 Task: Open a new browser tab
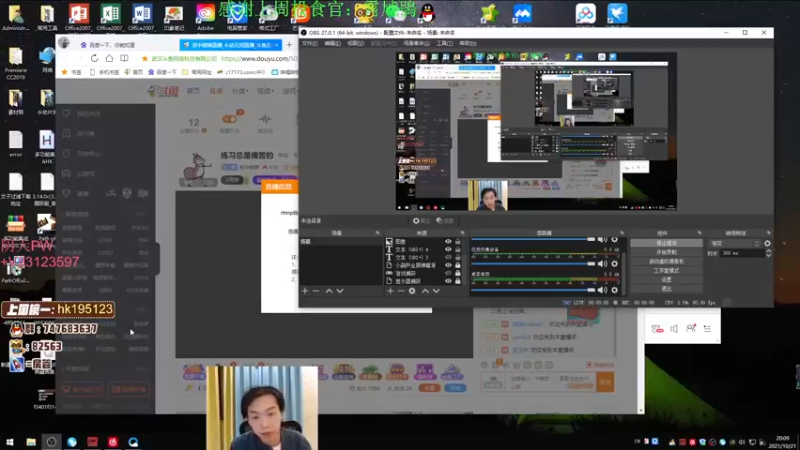click(x=289, y=45)
